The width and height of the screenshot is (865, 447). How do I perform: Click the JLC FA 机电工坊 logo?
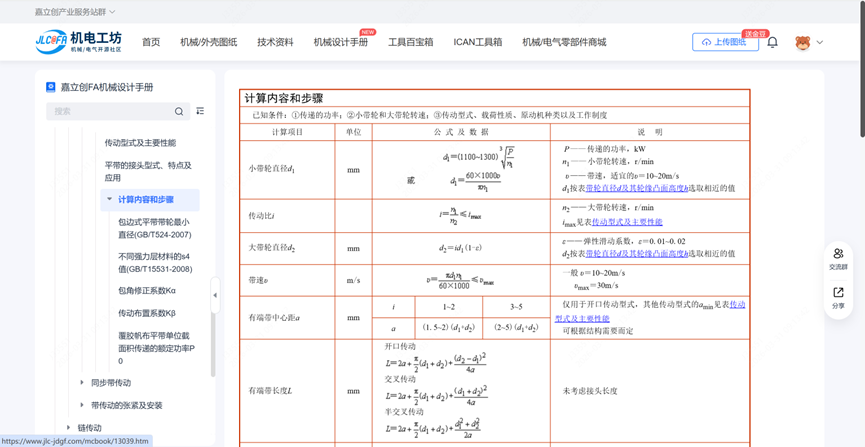pos(79,42)
